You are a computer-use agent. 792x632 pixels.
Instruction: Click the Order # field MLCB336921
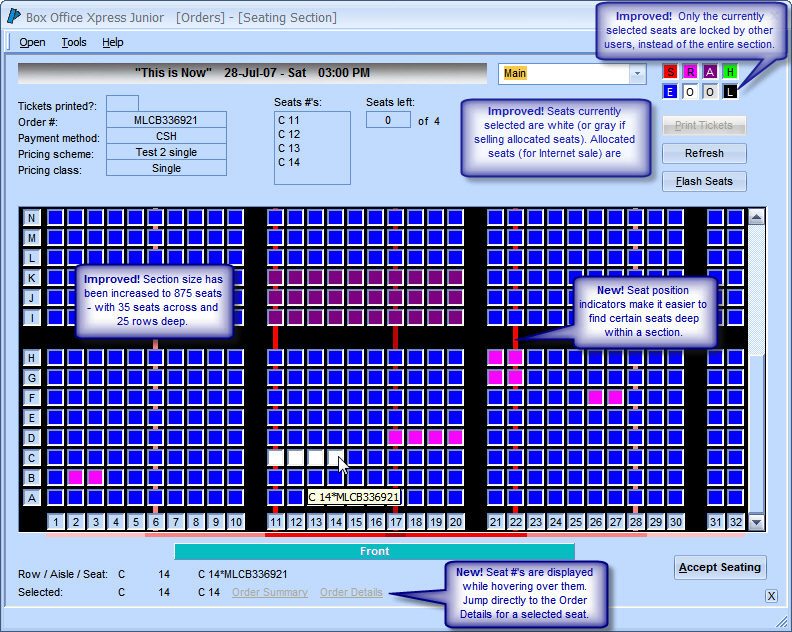(166, 120)
